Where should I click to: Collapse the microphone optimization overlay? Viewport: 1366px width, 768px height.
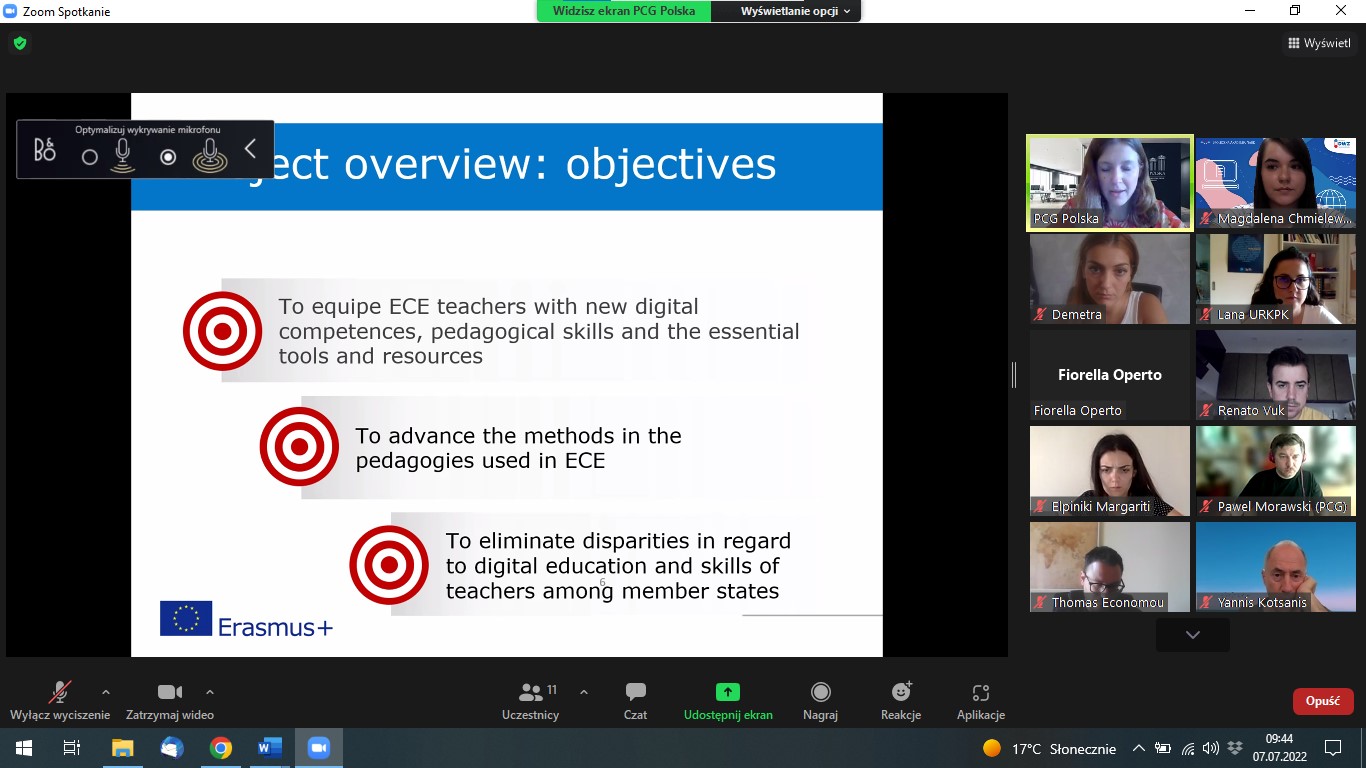[x=251, y=149]
